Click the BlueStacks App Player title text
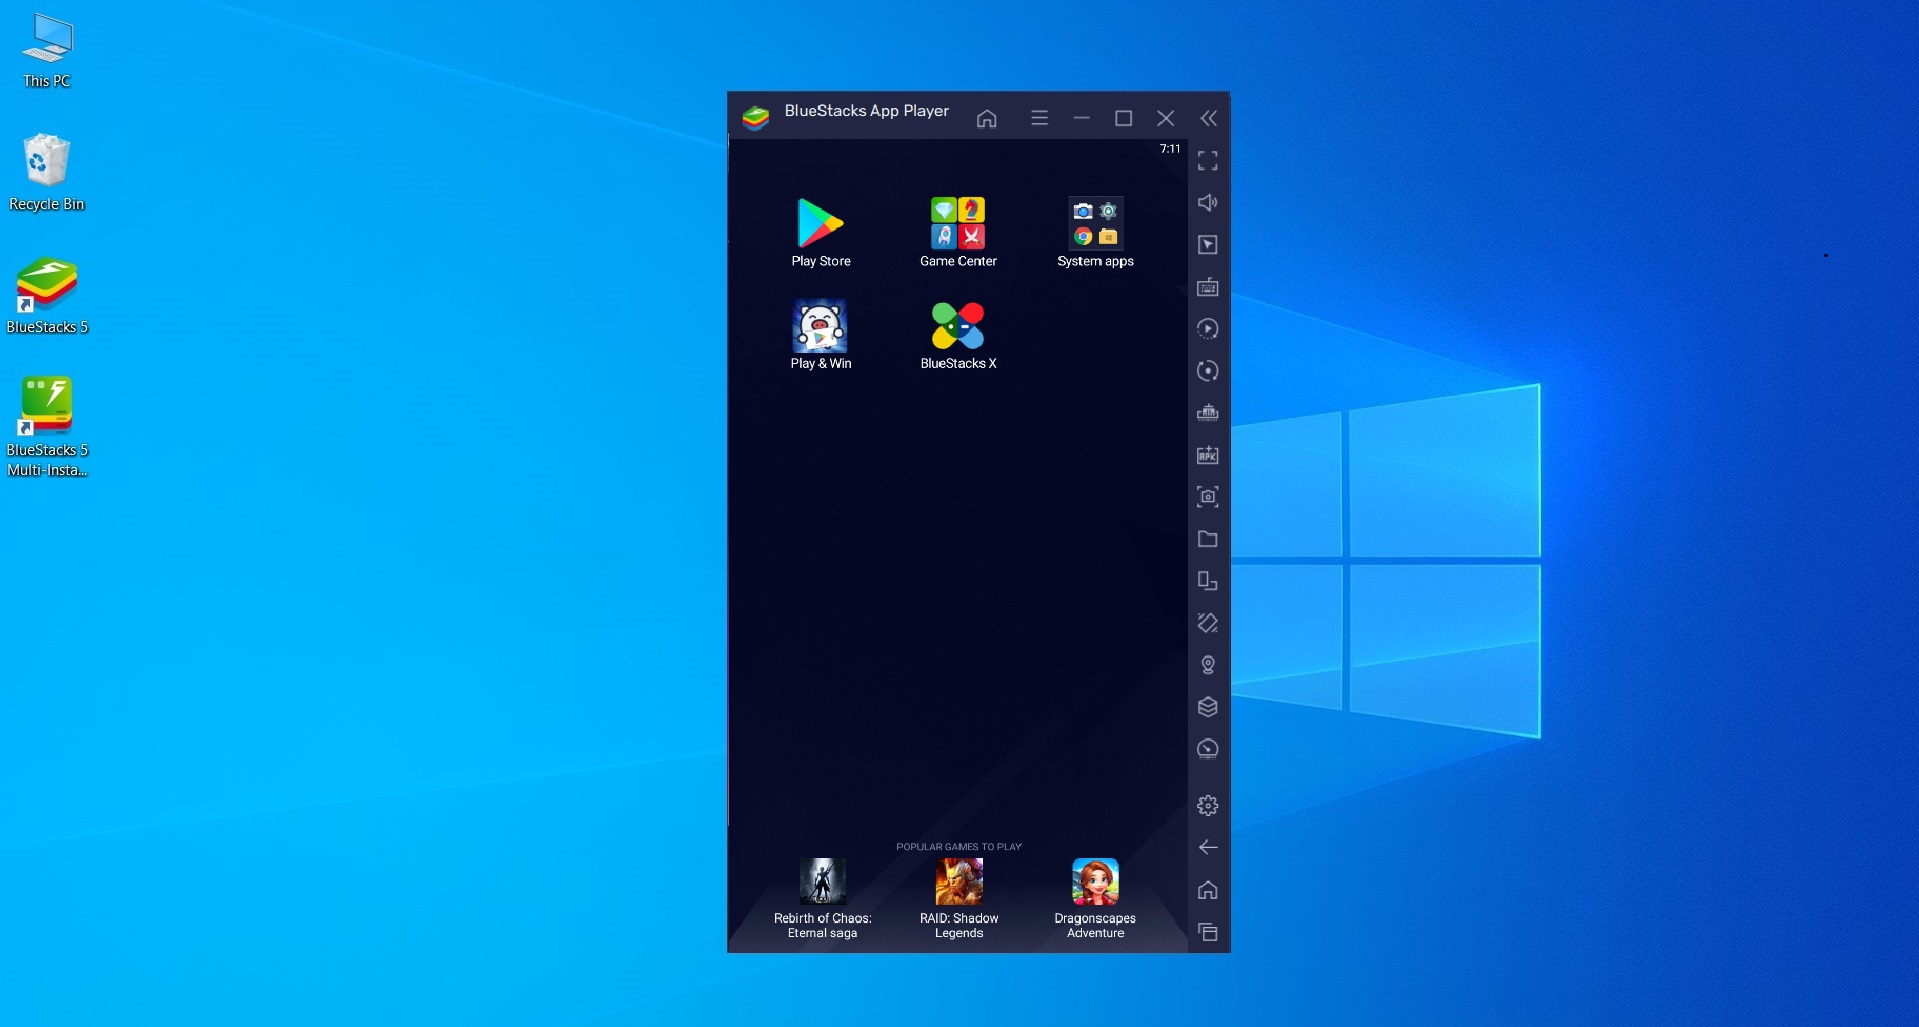 (866, 111)
